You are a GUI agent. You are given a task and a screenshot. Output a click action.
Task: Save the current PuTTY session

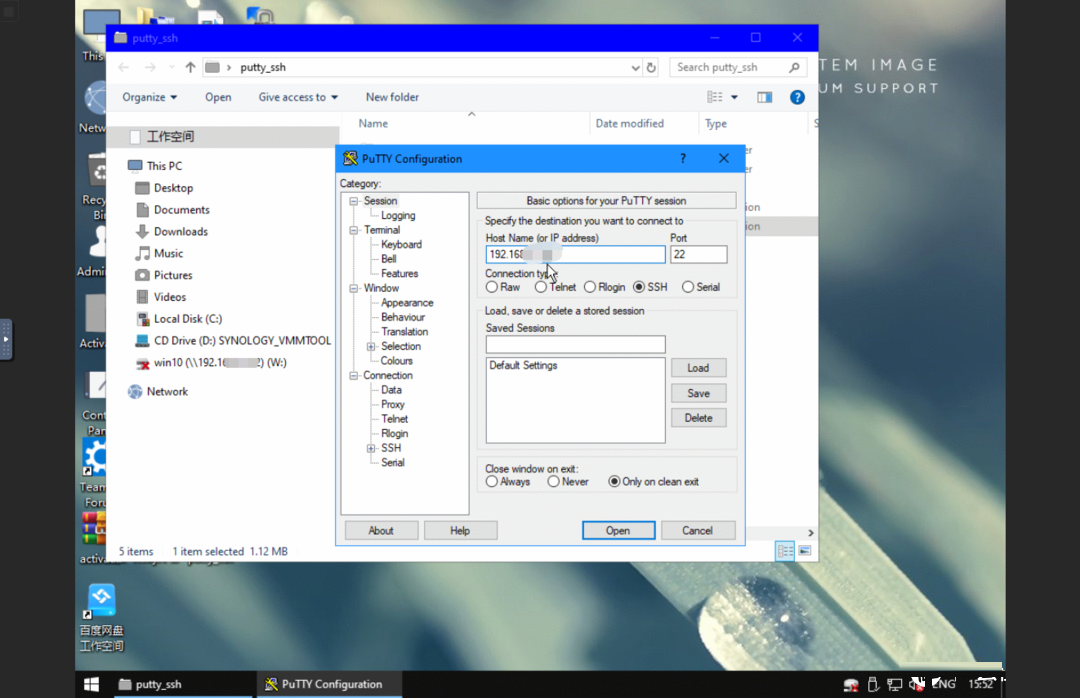pos(698,393)
